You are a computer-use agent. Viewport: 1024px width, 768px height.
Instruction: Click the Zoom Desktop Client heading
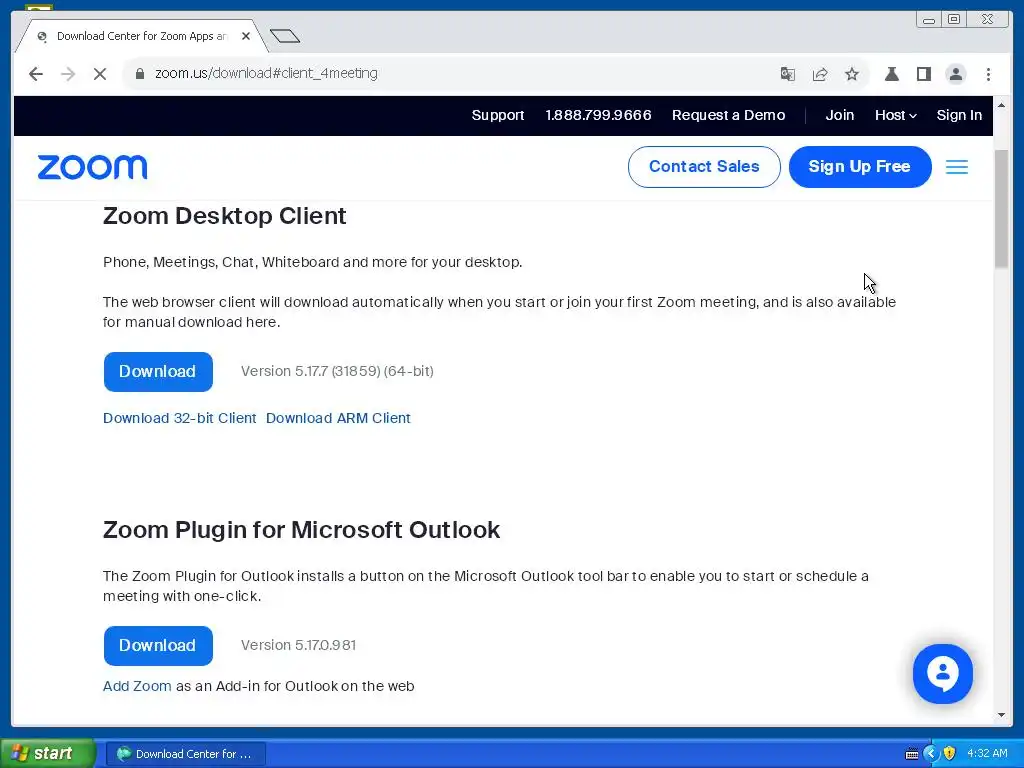[x=224, y=216]
